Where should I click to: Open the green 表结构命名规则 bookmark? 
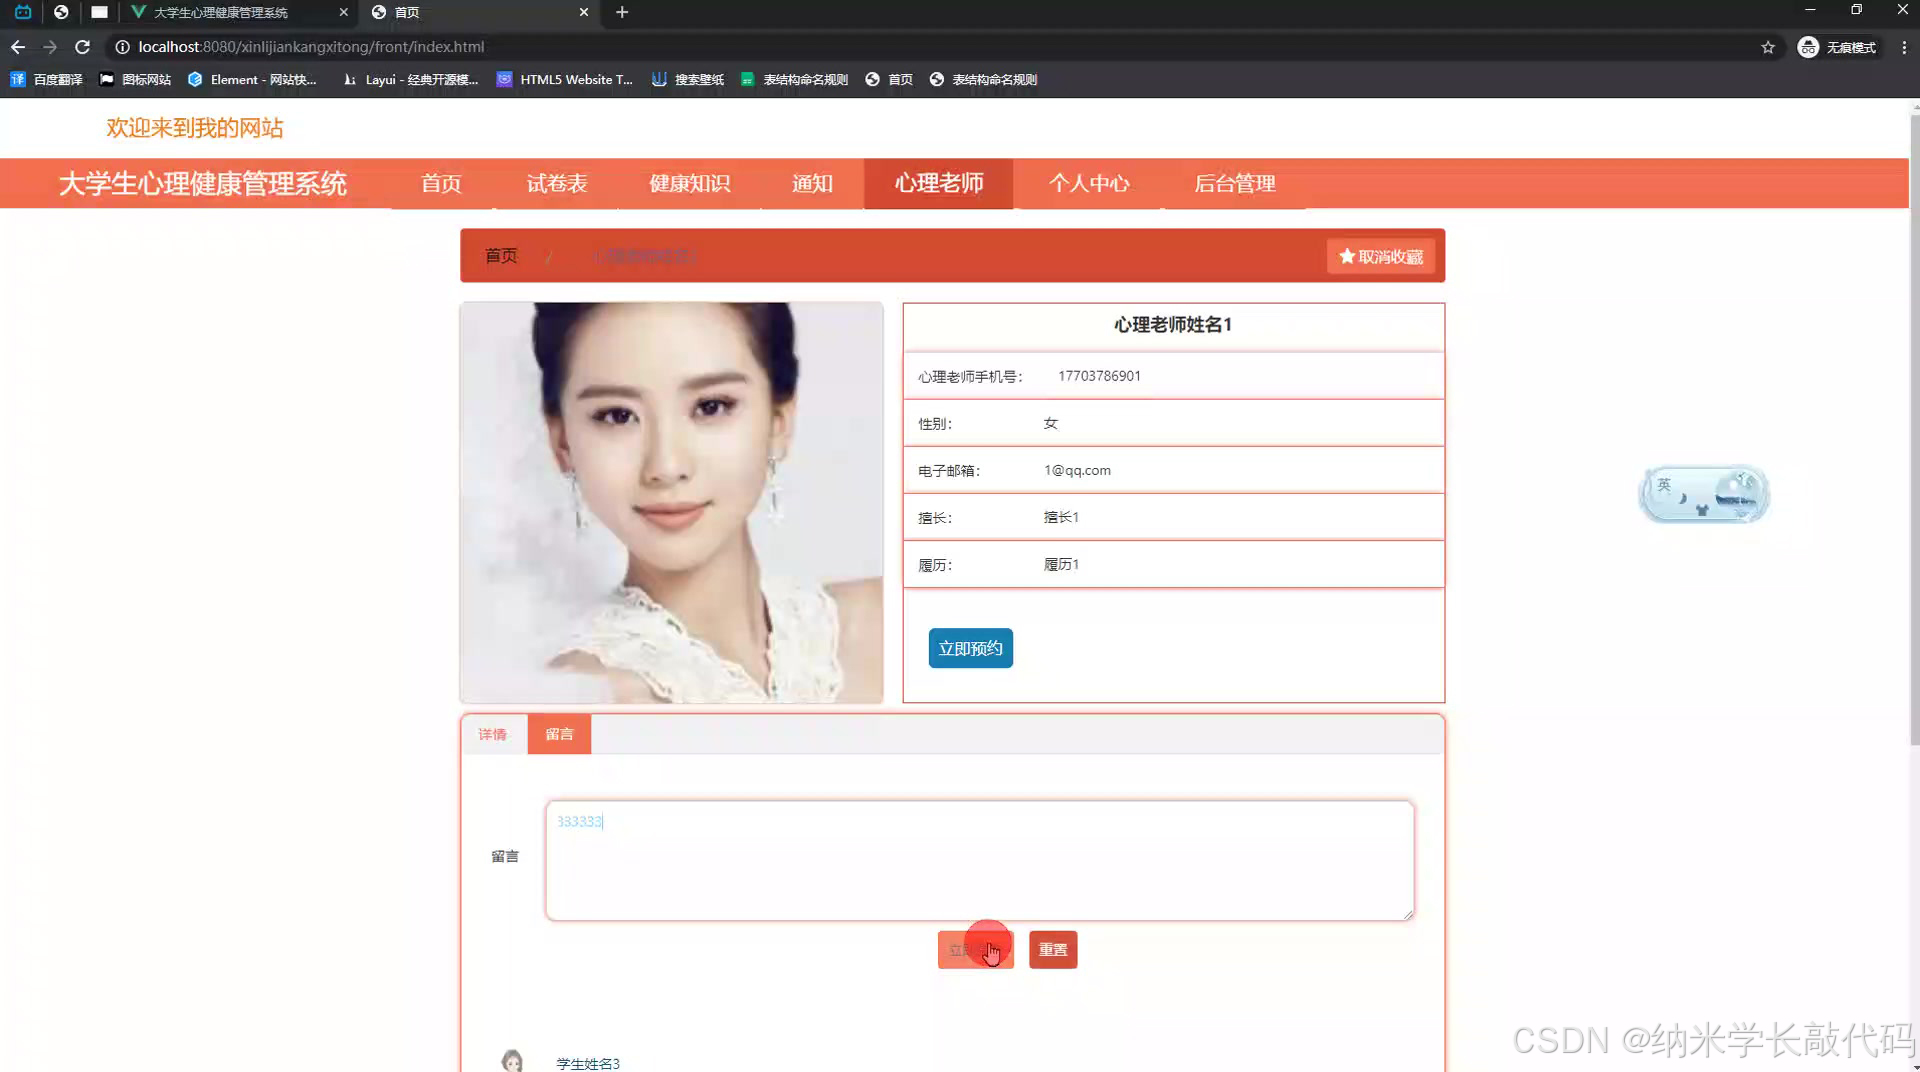point(795,79)
